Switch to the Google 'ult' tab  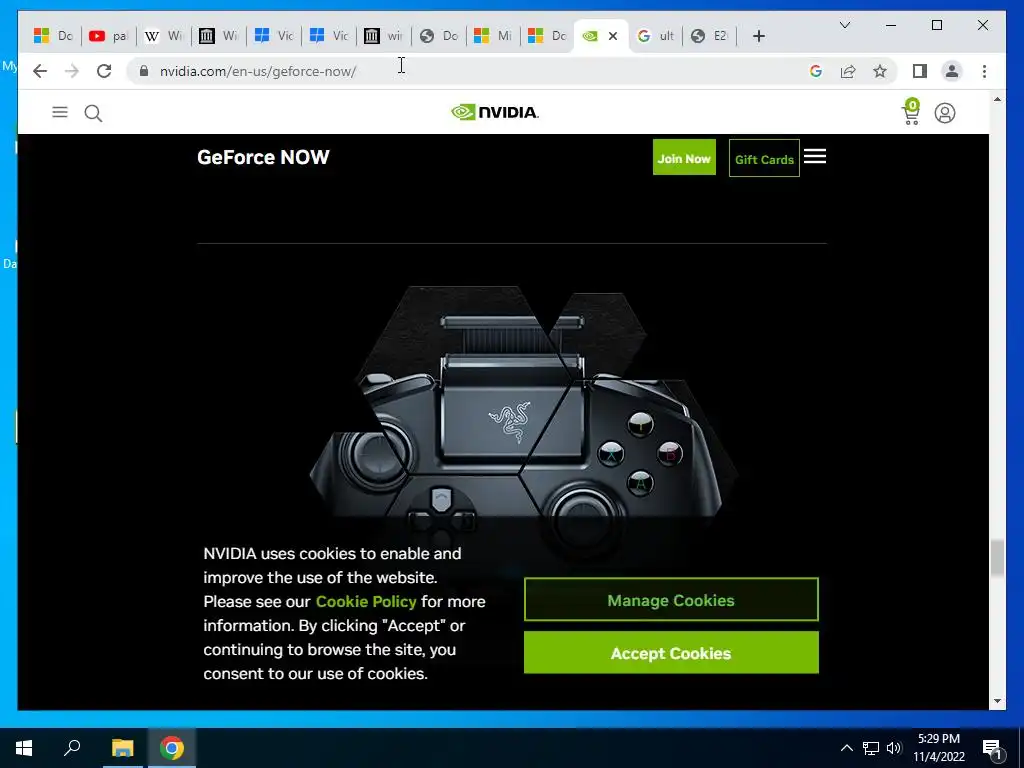pos(655,36)
